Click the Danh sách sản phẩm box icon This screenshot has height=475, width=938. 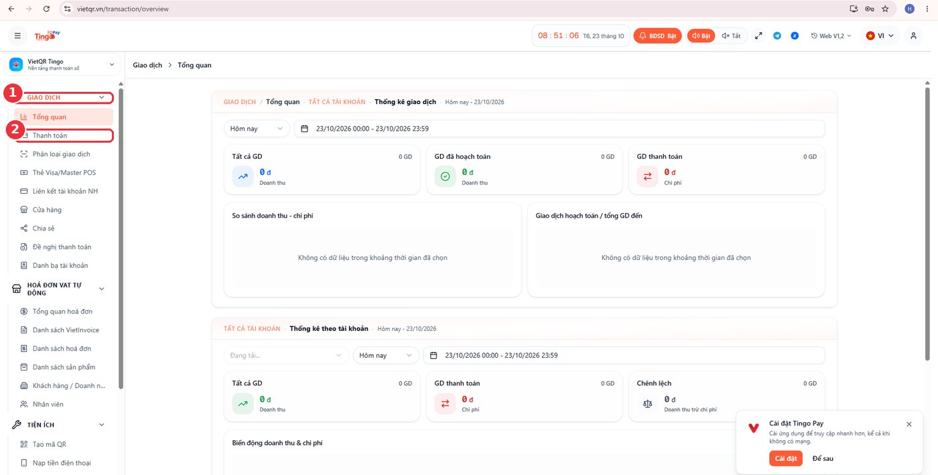(24, 367)
